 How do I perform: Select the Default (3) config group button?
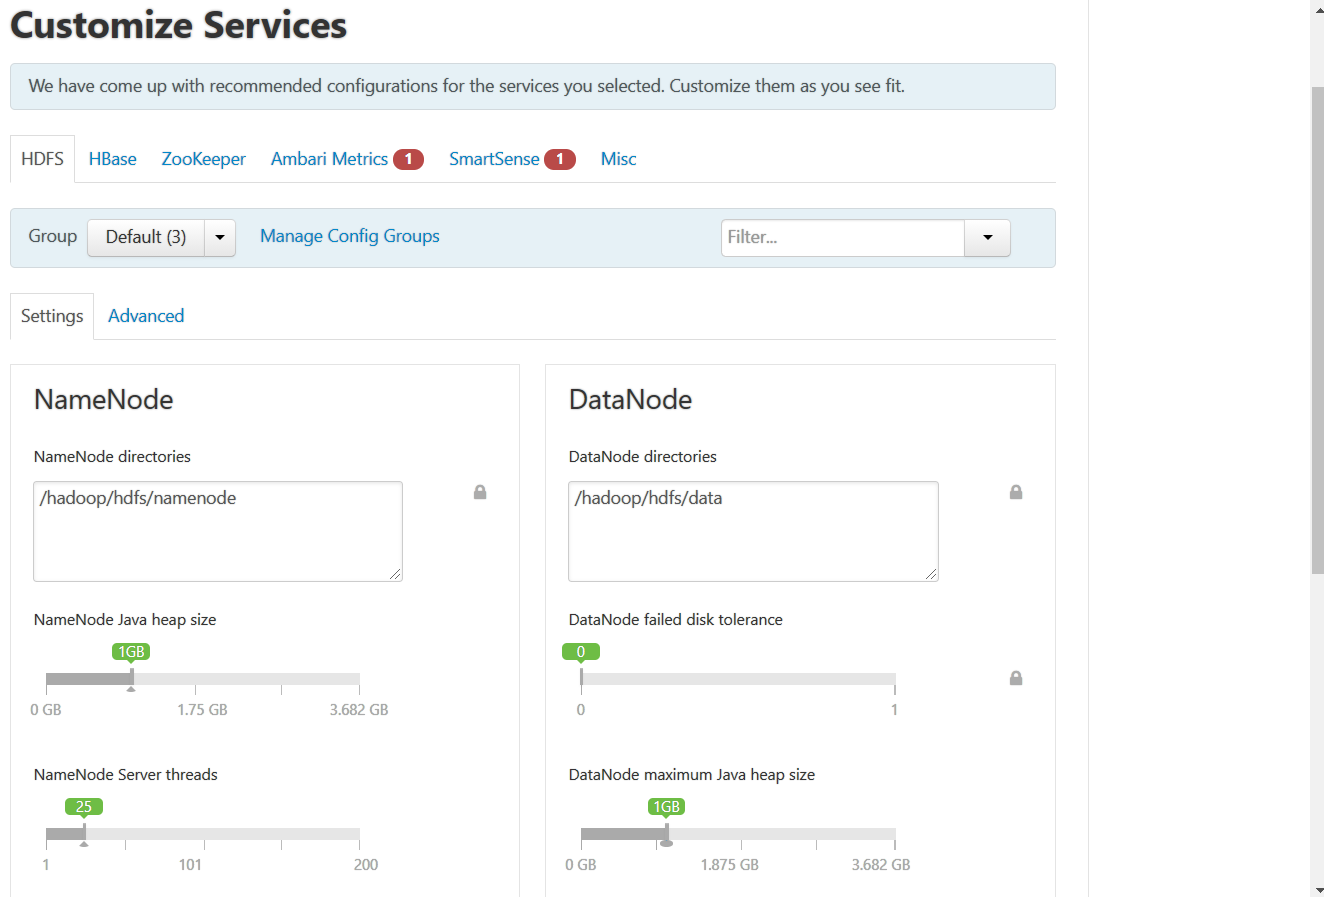tap(146, 238)
